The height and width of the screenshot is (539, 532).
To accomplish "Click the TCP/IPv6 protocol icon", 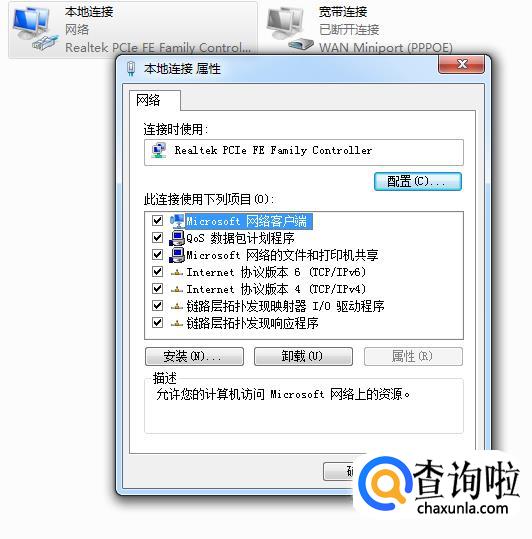I will [177, 273].
